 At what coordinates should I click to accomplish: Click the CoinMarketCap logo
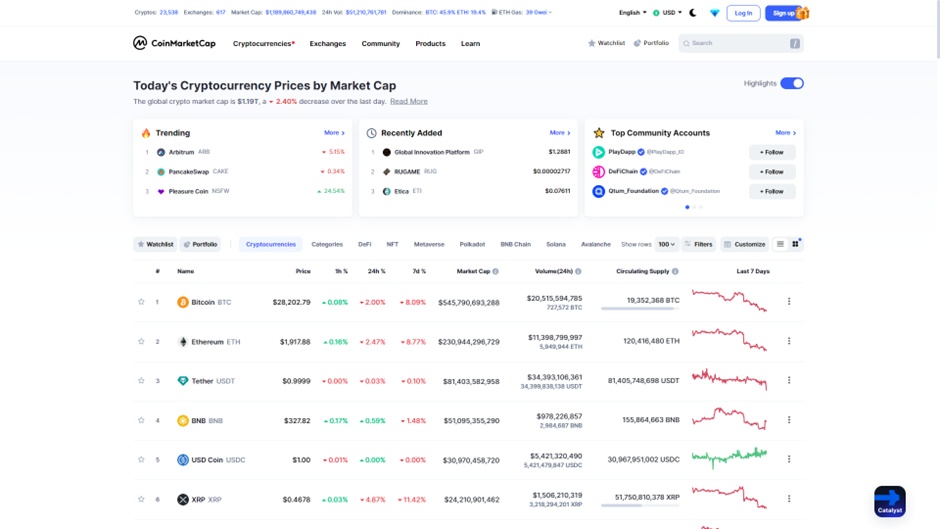(174, 43)
